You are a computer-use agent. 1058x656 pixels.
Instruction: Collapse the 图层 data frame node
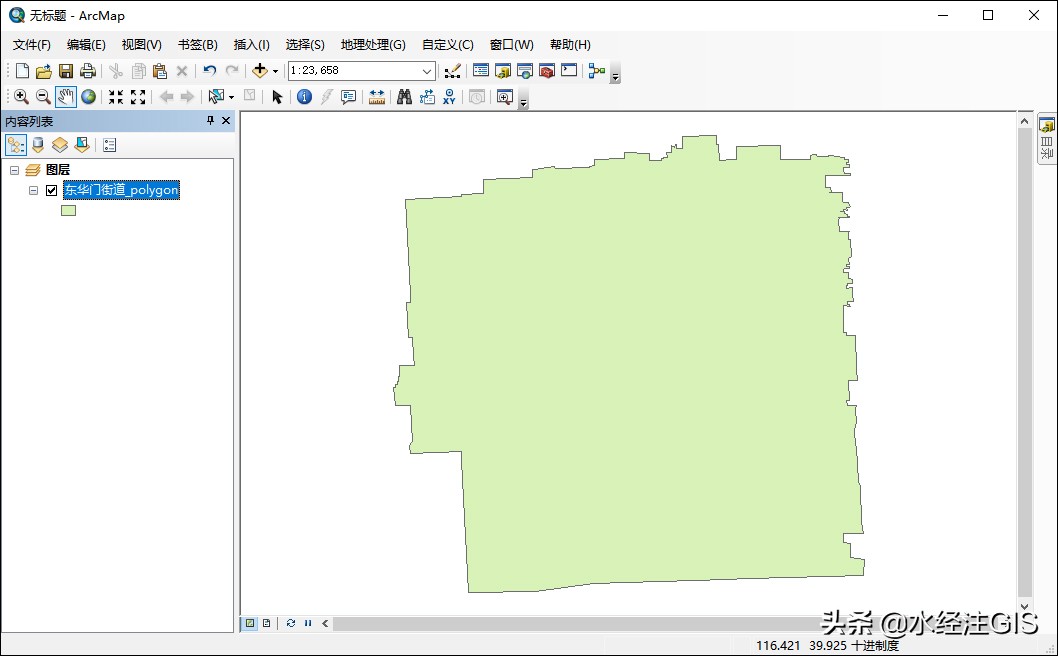click(14, 170)
